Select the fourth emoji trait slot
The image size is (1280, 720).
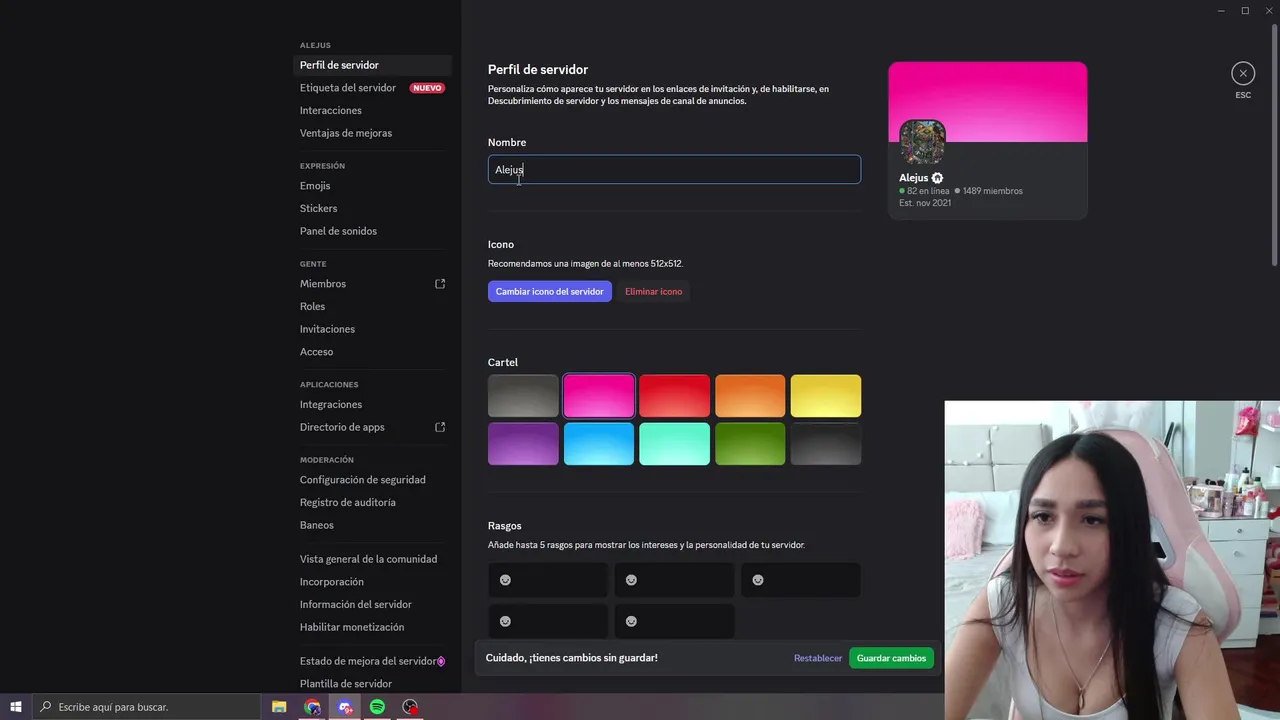(x=548, y=621)
